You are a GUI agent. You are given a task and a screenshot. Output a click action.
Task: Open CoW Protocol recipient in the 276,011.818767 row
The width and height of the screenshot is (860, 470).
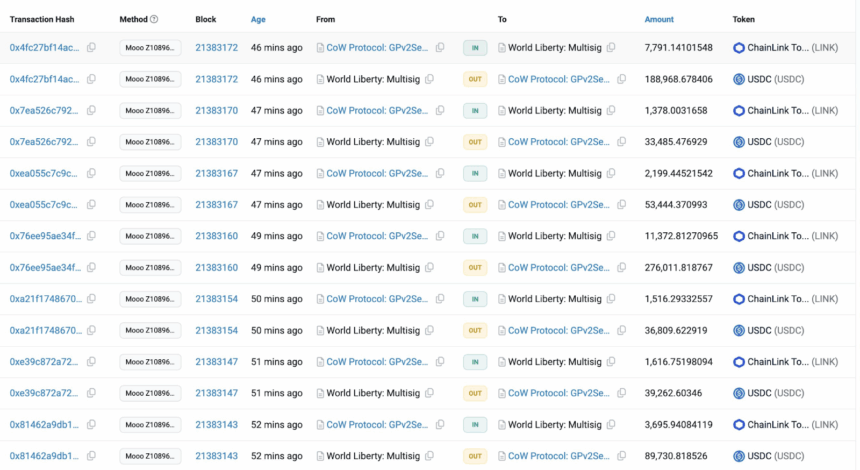tap(558, 268)
